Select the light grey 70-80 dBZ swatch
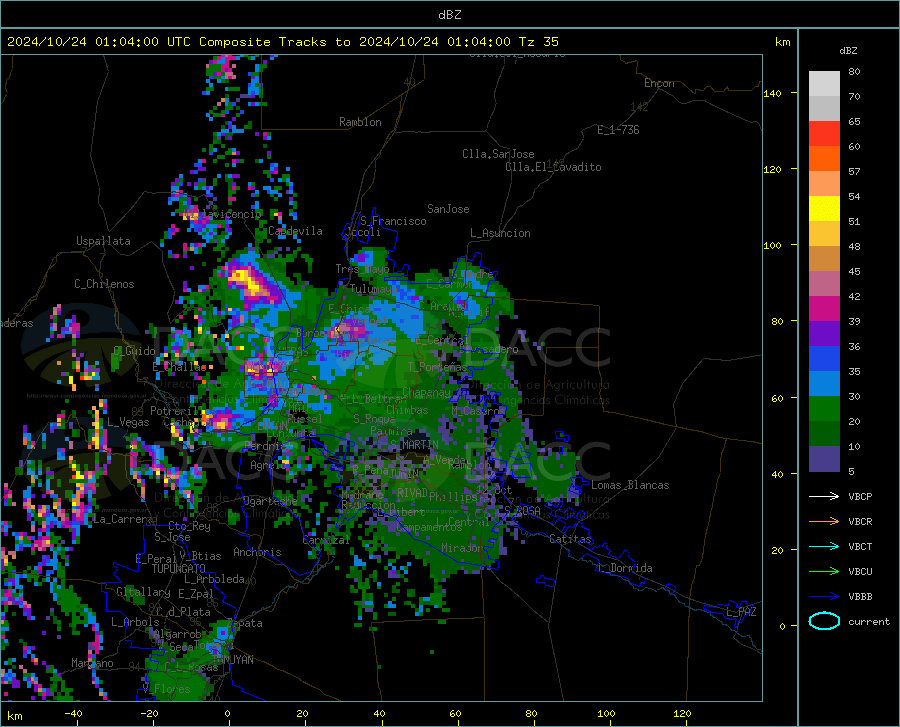The height and width of the screenshot is (727, 900). pyautogui.click(x=824, y=84)
